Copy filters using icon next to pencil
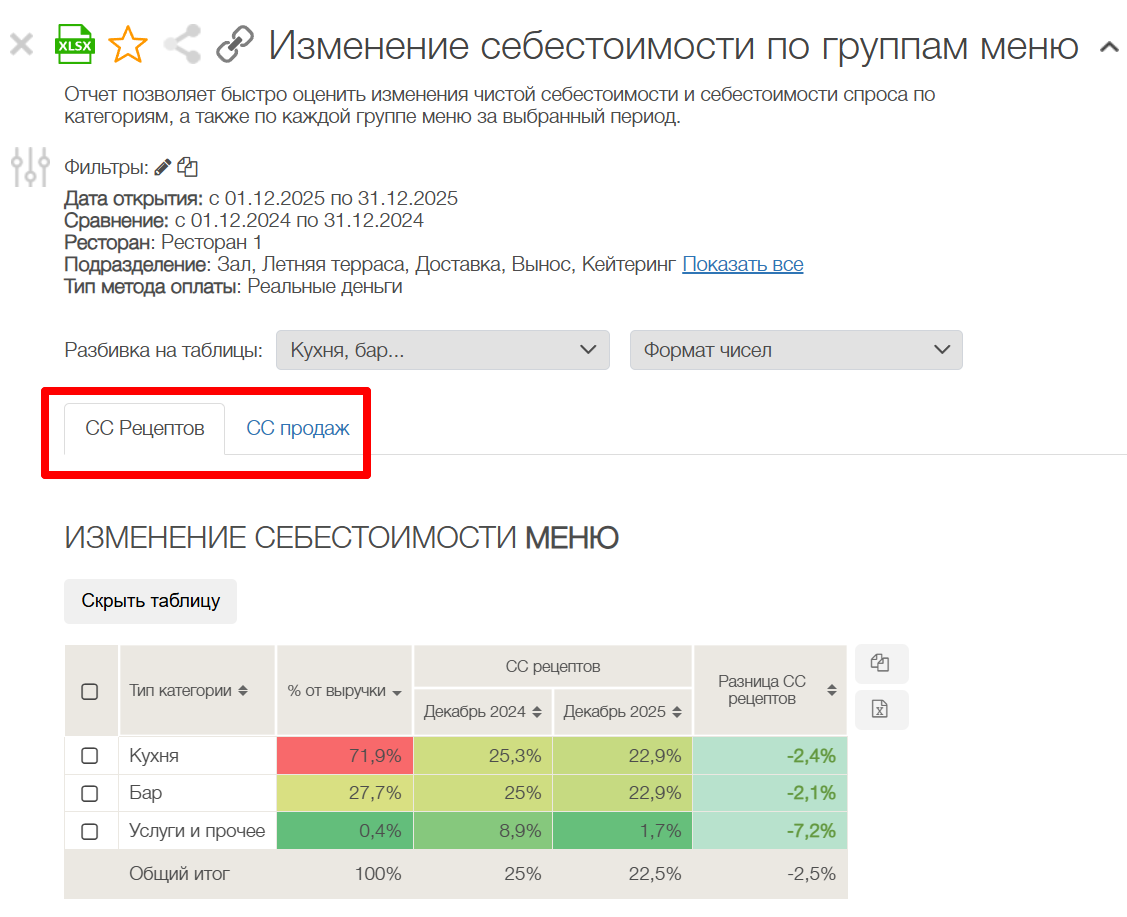The image size is (1127, 917). coord(187,167)
